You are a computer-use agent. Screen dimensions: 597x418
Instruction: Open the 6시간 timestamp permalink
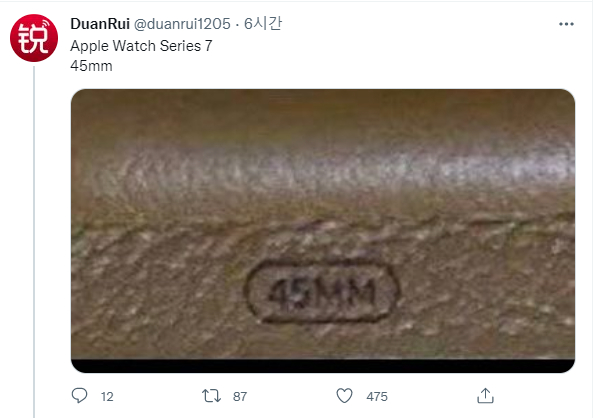click(x=263, y=24)
